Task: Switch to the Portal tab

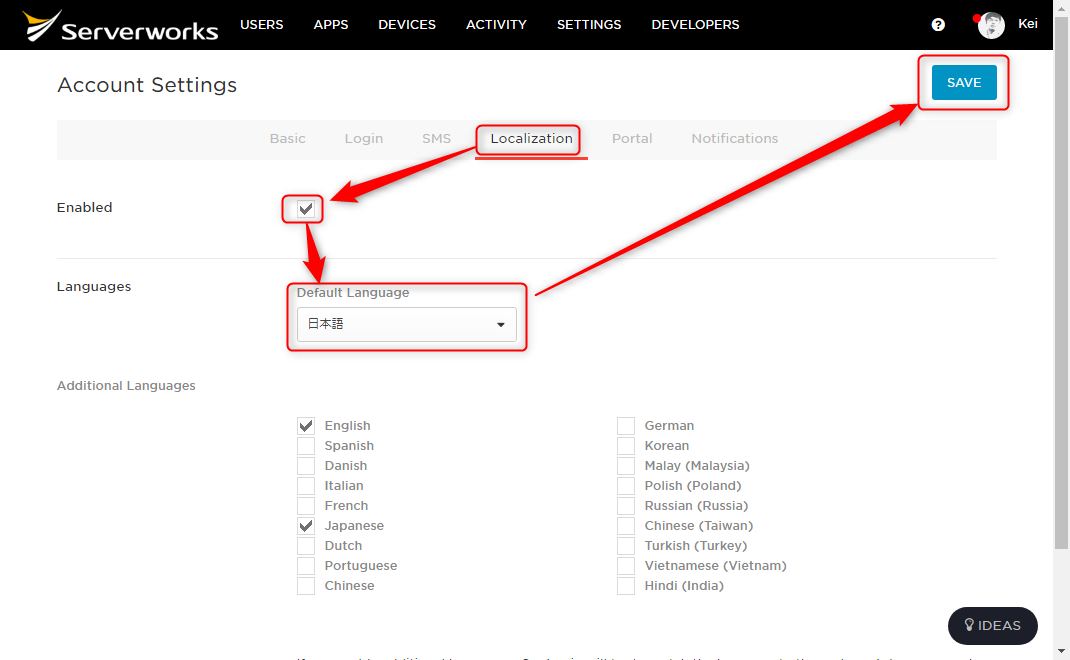Action: pyautogui.click(x=632, y=139)
